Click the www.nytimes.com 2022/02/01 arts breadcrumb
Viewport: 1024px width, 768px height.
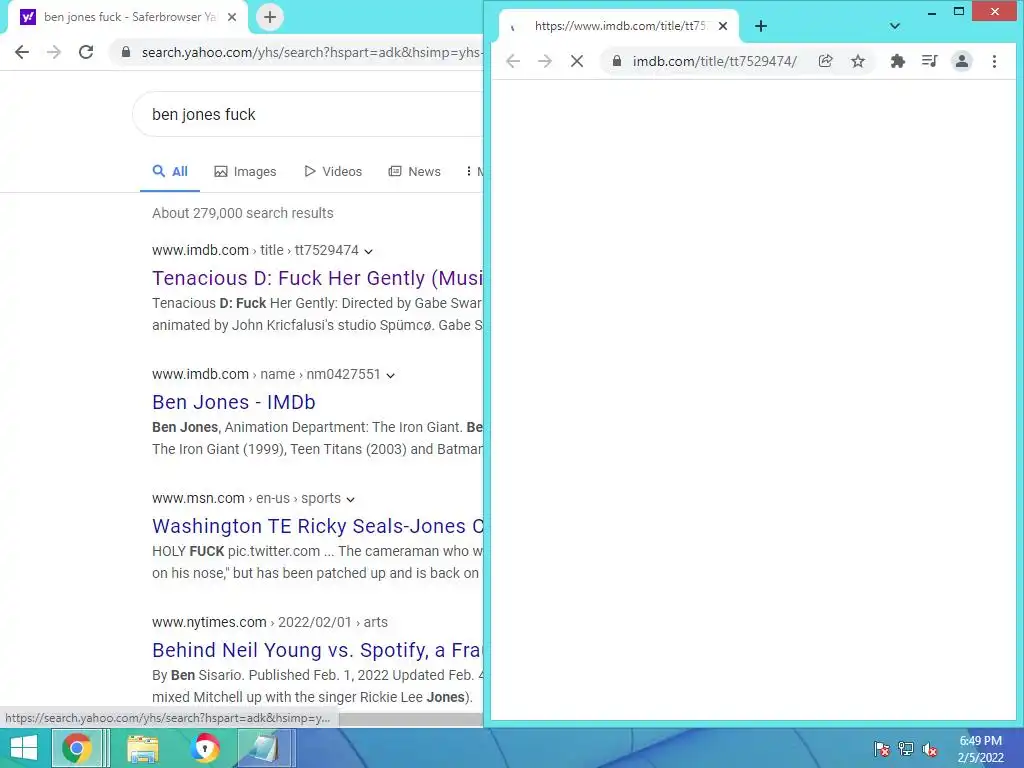(270, 622)
